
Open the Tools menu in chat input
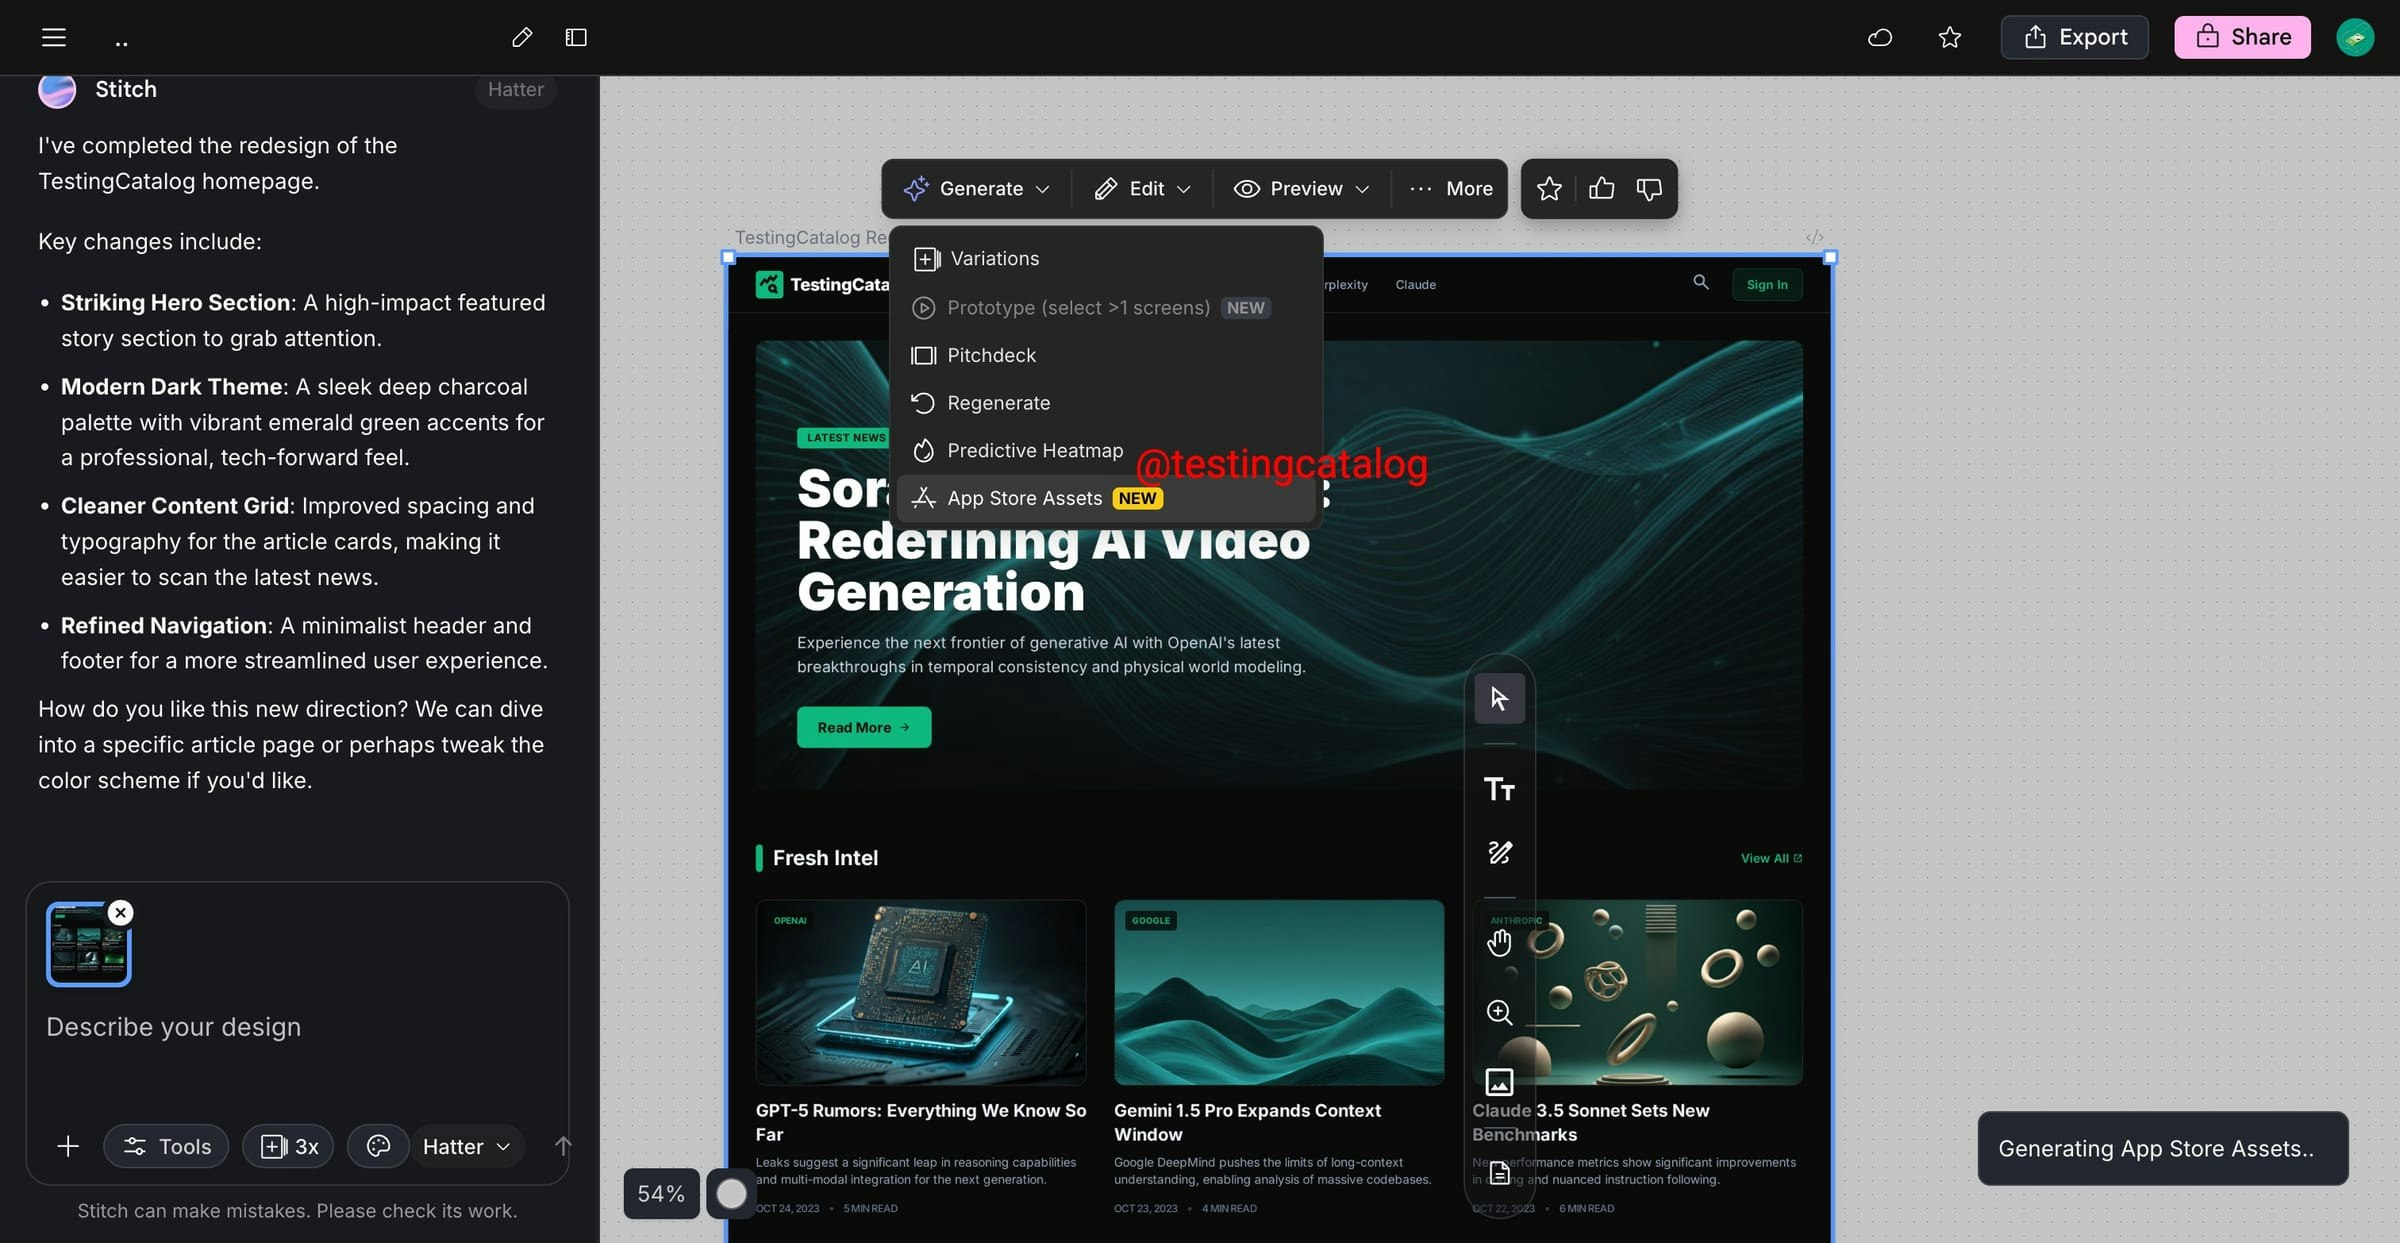[166, 1146]
